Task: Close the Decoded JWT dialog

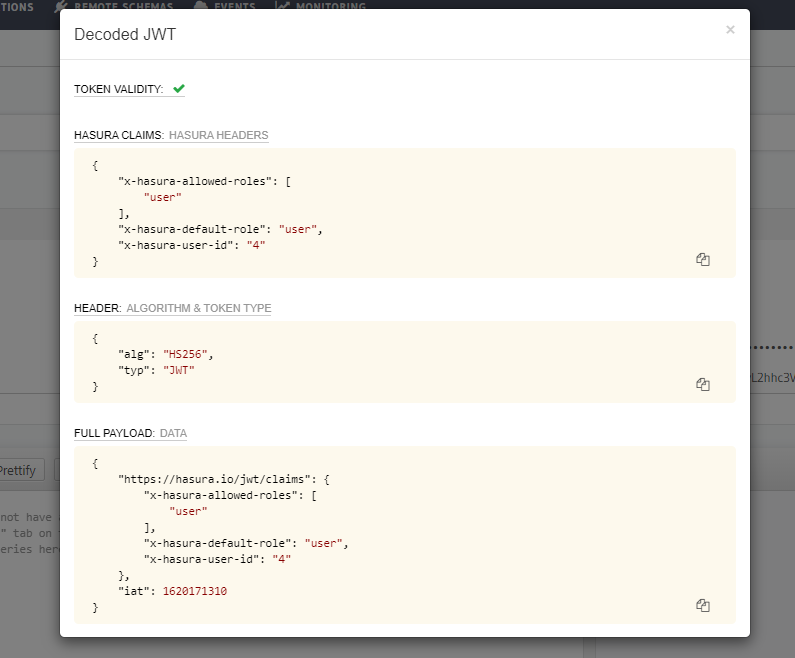Action: point(730,30)
